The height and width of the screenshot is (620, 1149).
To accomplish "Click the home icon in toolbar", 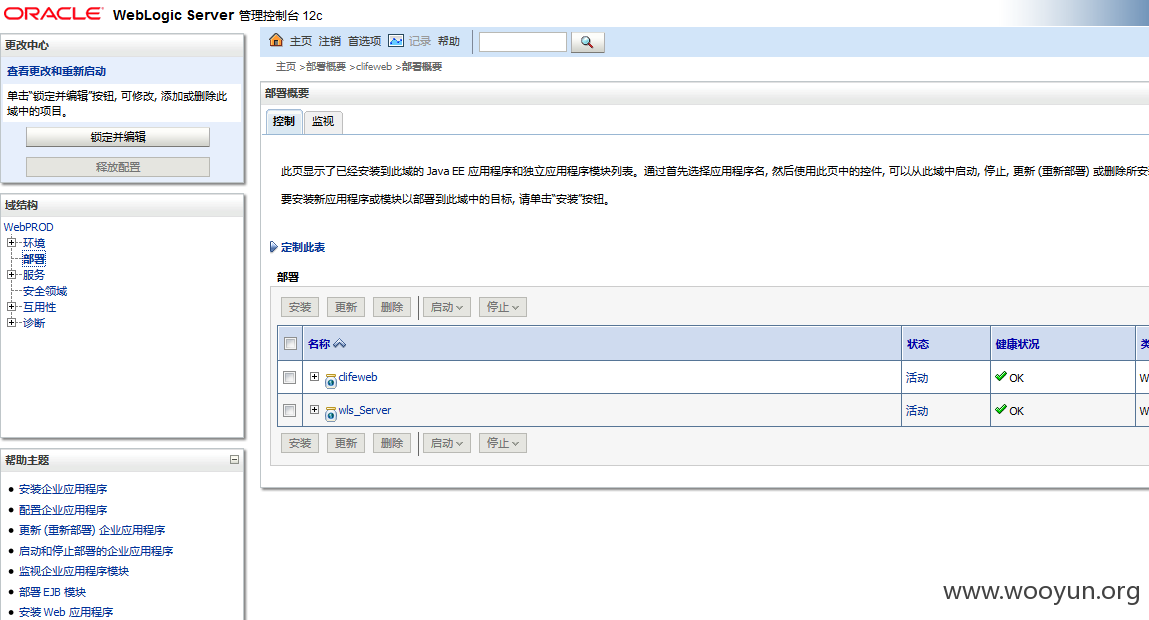I will point(276,40).
